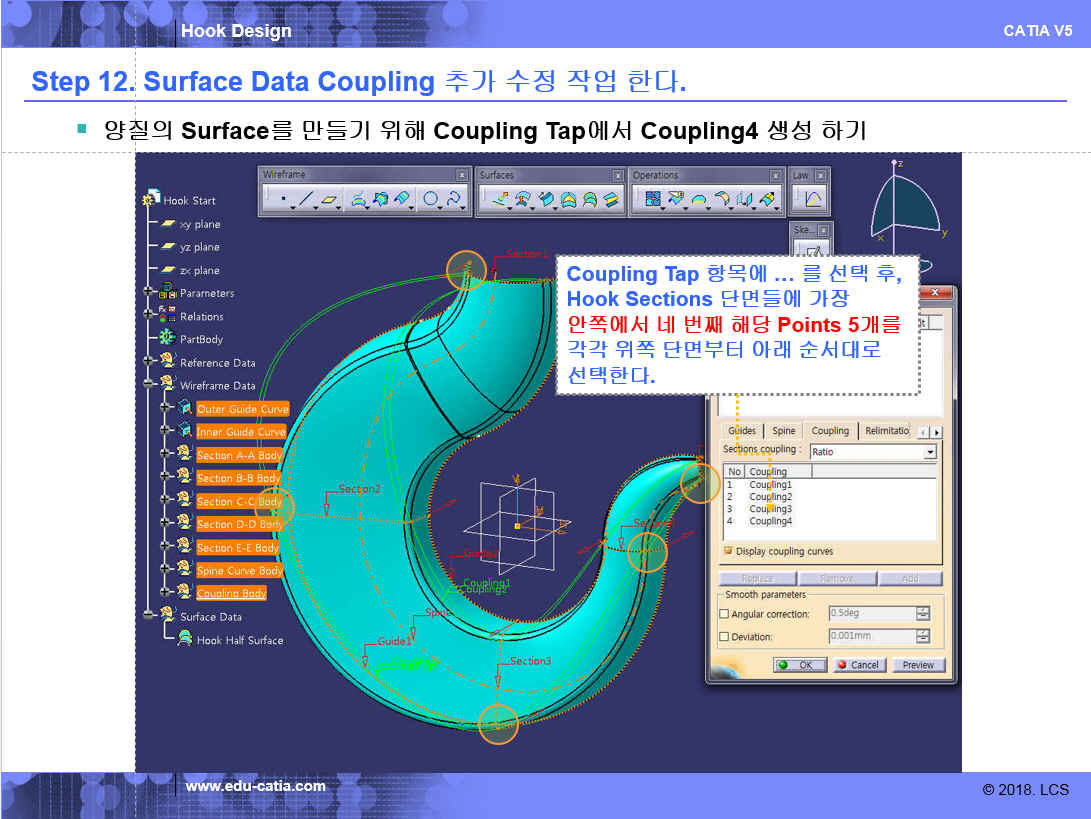The height and width of the screenshot is (819, 1091).
Task: Click the Angular correction spinner arrows
Action: point(923,614)
